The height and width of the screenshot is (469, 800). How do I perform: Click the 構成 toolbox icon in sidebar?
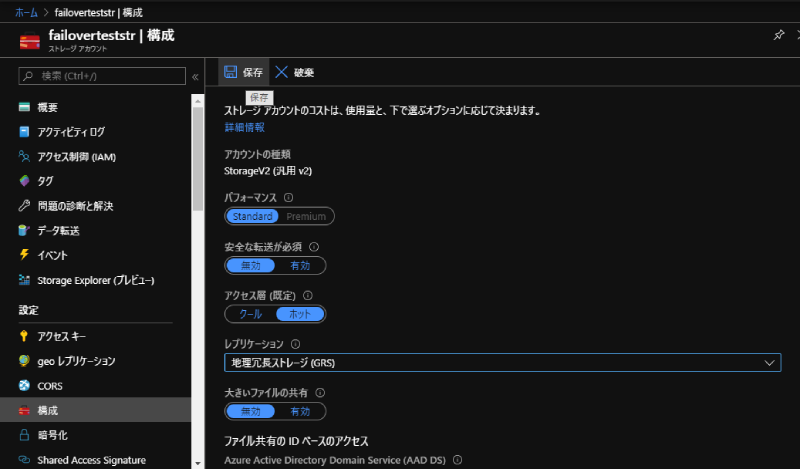coord(24,410)
